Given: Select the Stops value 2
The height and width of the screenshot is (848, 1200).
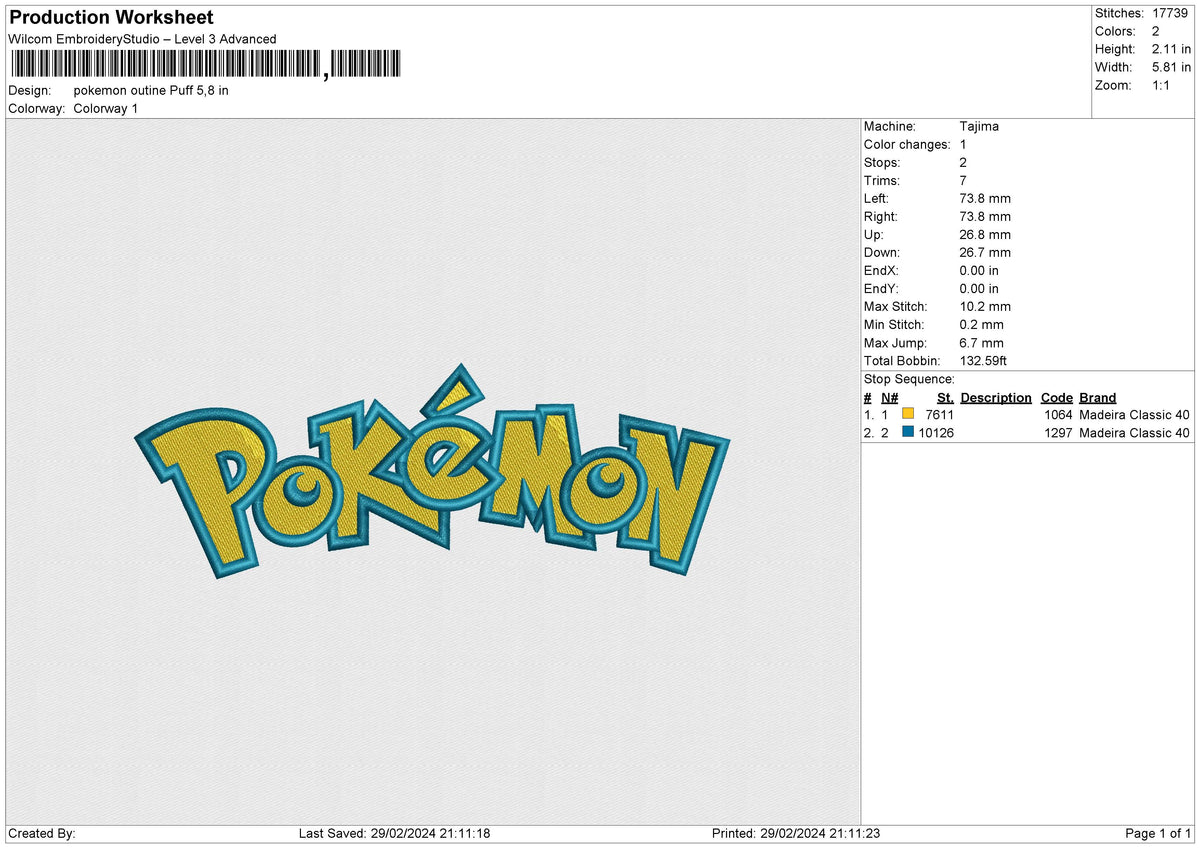Looking at the screenshot, I should (x=963, y=162).
